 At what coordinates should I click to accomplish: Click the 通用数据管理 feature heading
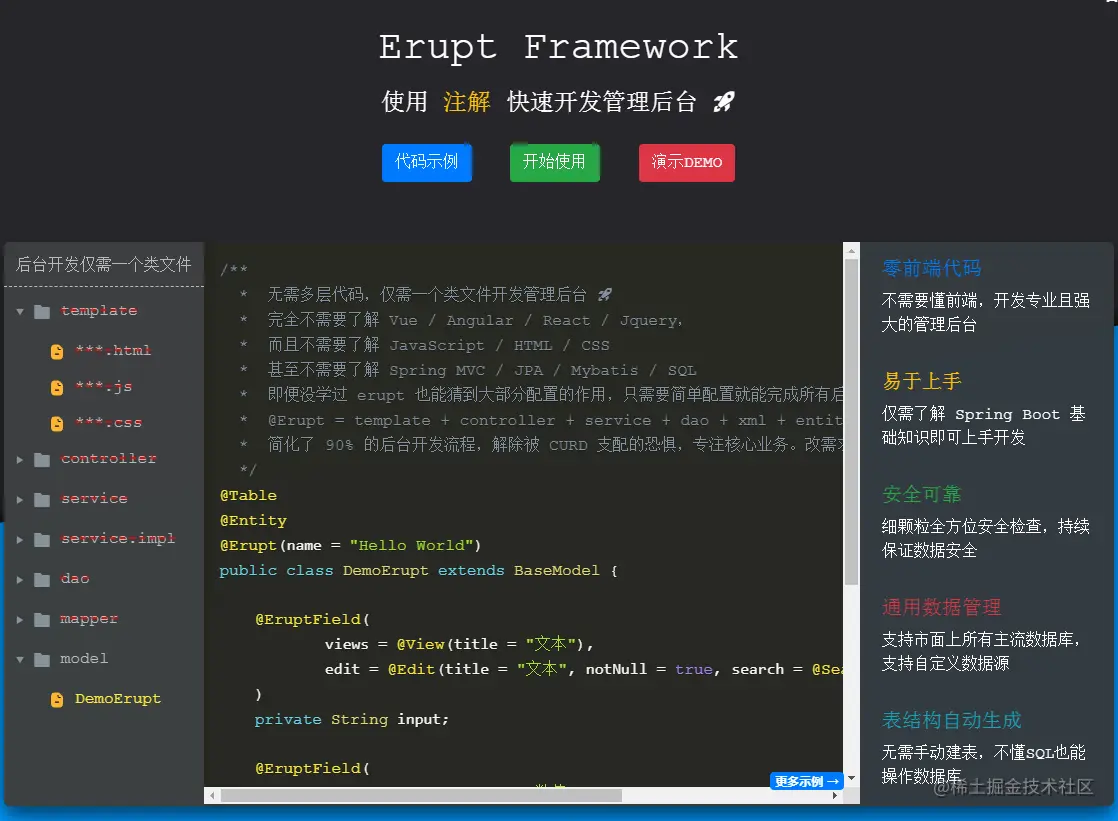tap(941, 607)
